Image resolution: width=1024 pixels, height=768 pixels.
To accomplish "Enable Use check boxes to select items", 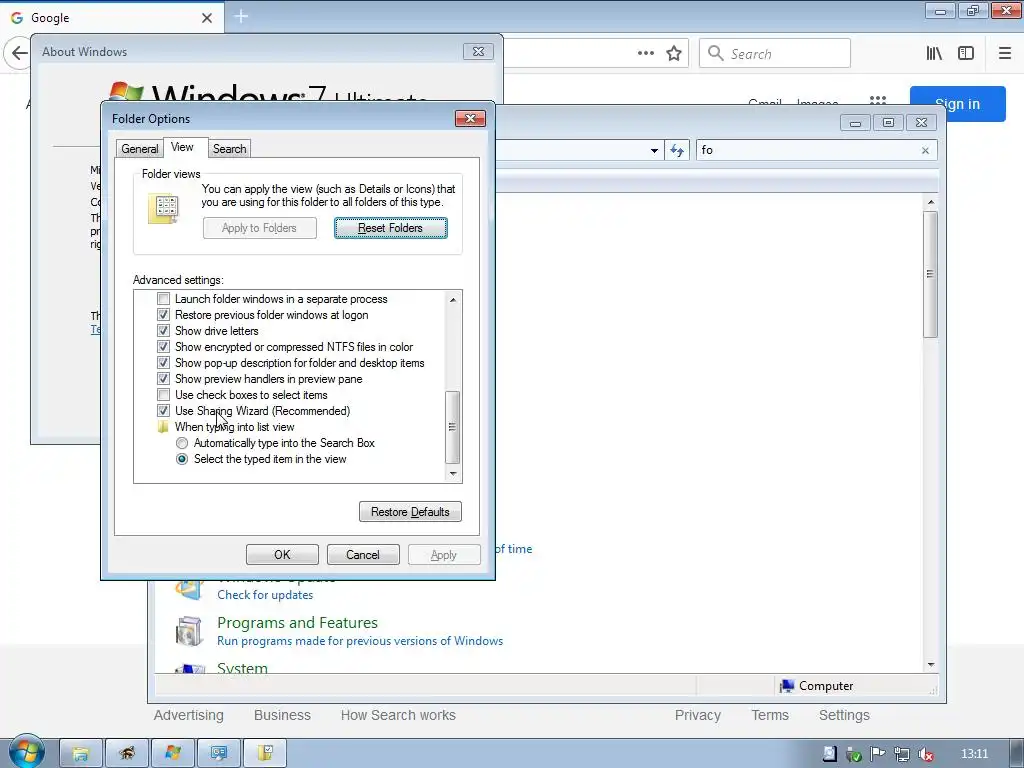I will click(x=163, y=395).
